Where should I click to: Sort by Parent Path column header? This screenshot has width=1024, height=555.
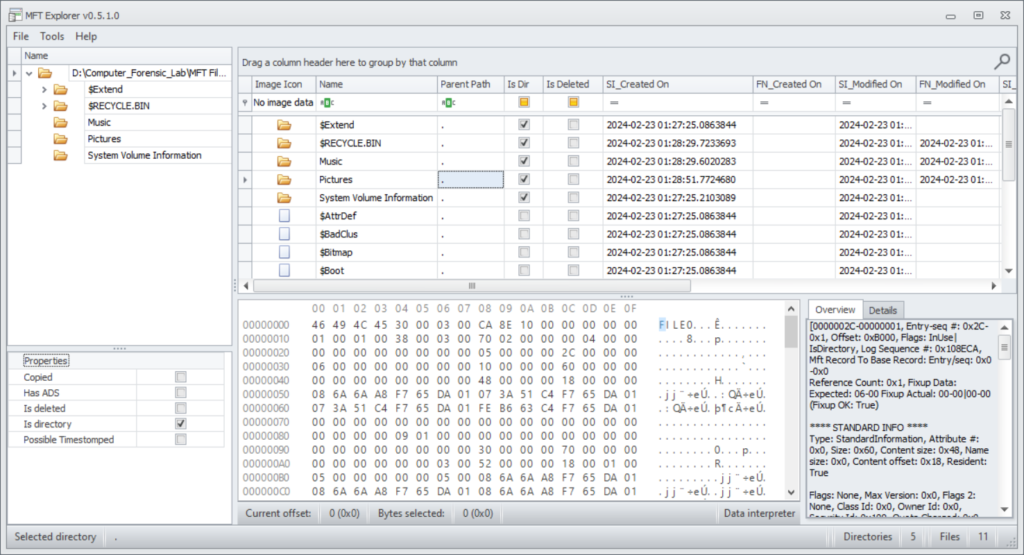[470, 84]
